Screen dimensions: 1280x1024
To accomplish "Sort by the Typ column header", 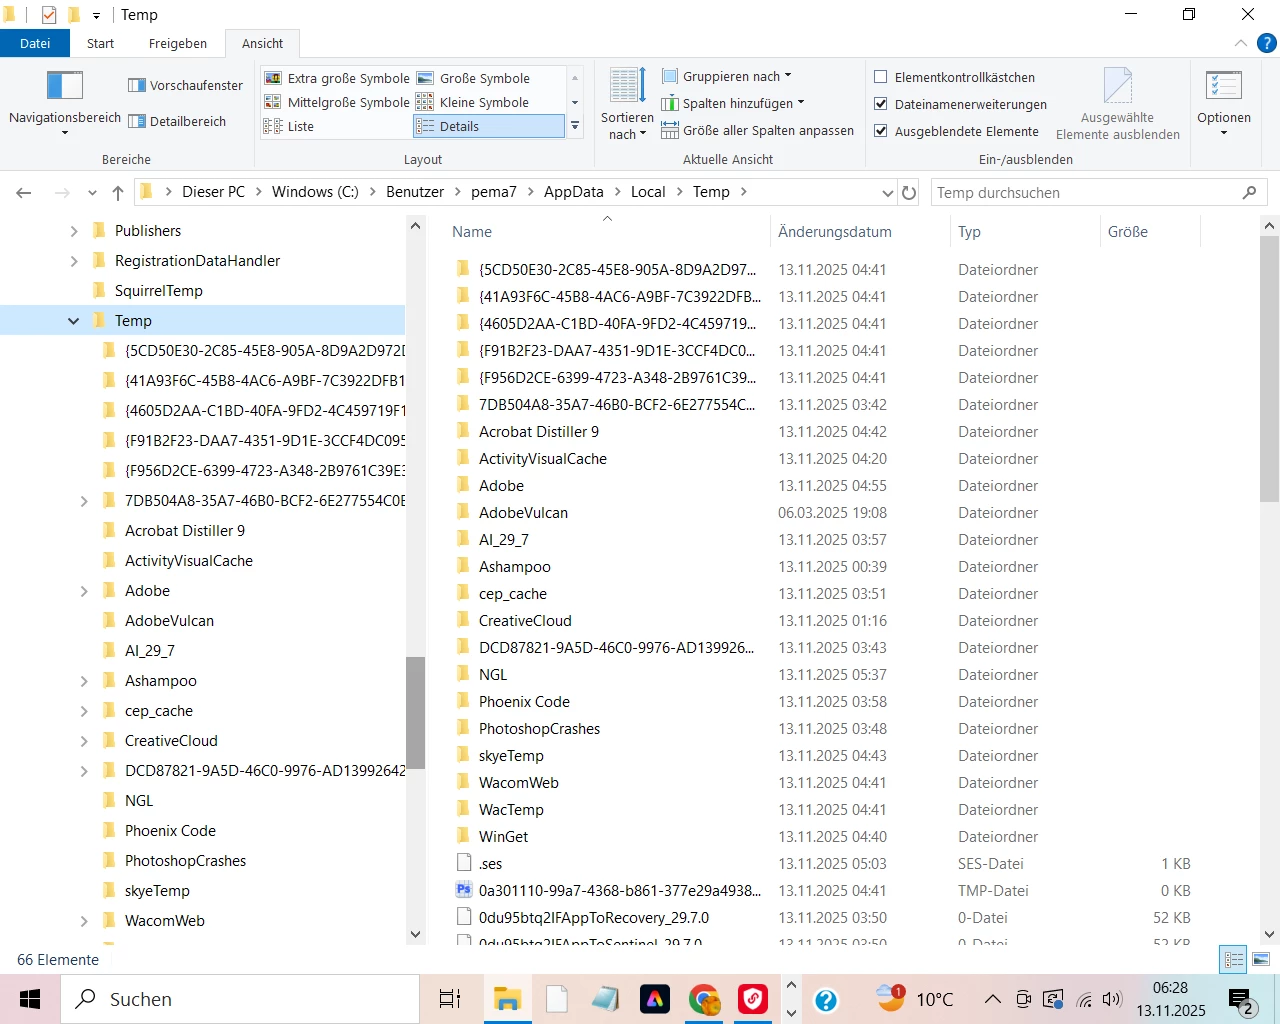I will click(1024, 231).
